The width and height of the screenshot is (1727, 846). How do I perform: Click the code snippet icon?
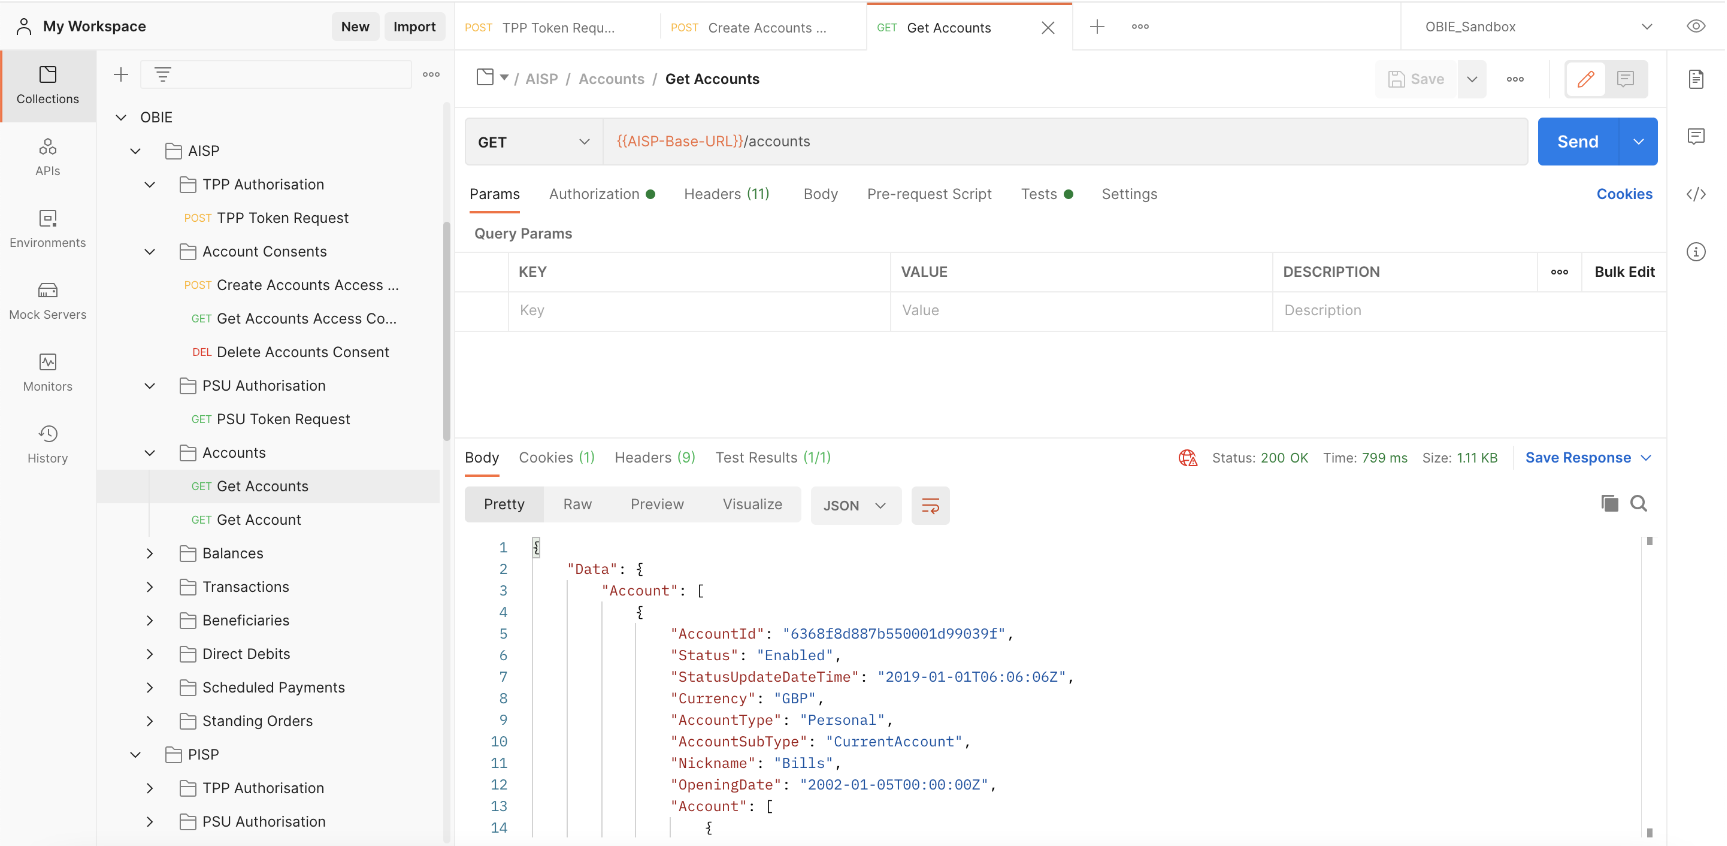[x=1696, y=194]
